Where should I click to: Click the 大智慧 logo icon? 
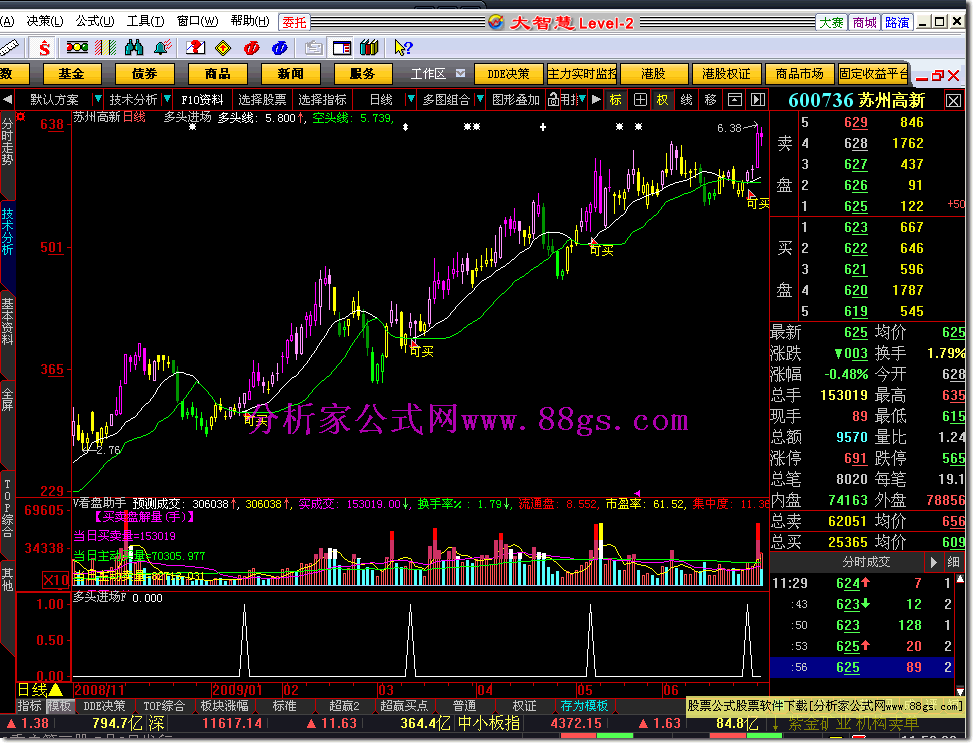click(495, 22)
